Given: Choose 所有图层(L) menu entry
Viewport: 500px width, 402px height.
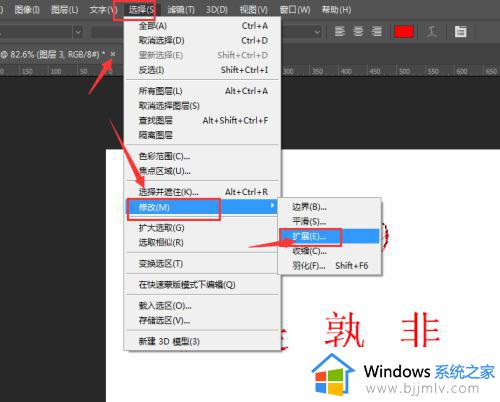Looking at the screenshot, I should [x=203, y=91].
